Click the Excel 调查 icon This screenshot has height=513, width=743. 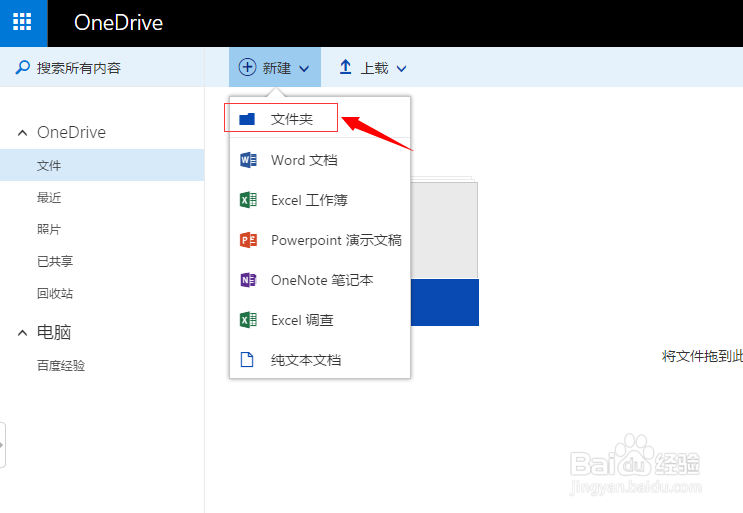[x=248, y=320]
